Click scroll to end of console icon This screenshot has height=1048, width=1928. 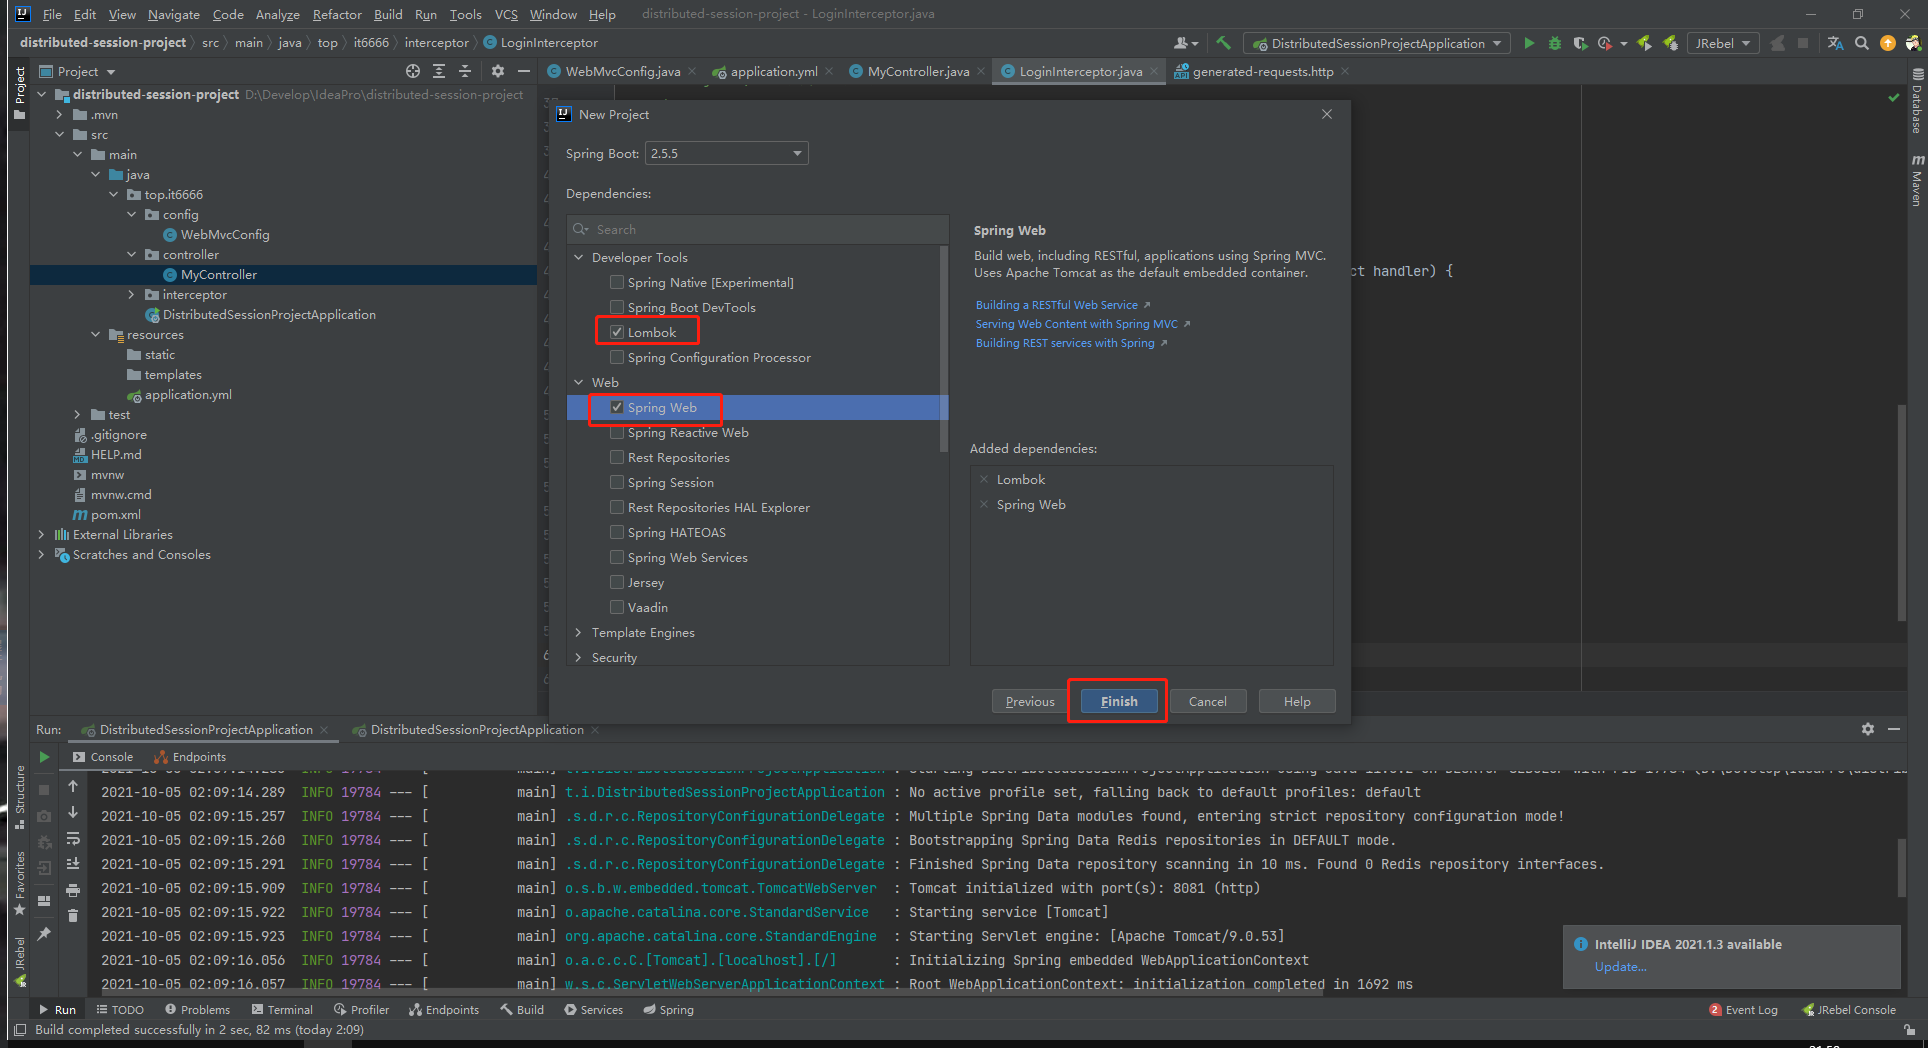click(x=73, y=864)
